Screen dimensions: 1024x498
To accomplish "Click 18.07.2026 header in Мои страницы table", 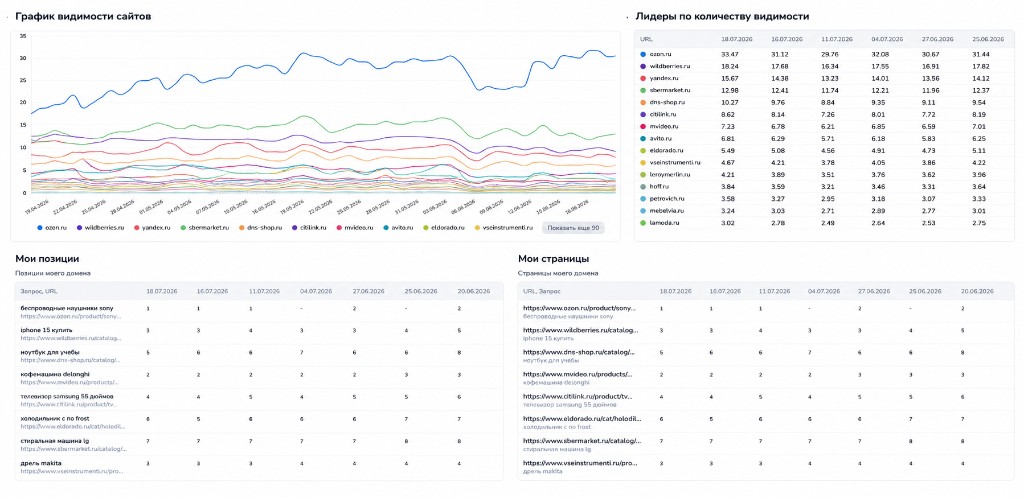I will coord(676,291).
